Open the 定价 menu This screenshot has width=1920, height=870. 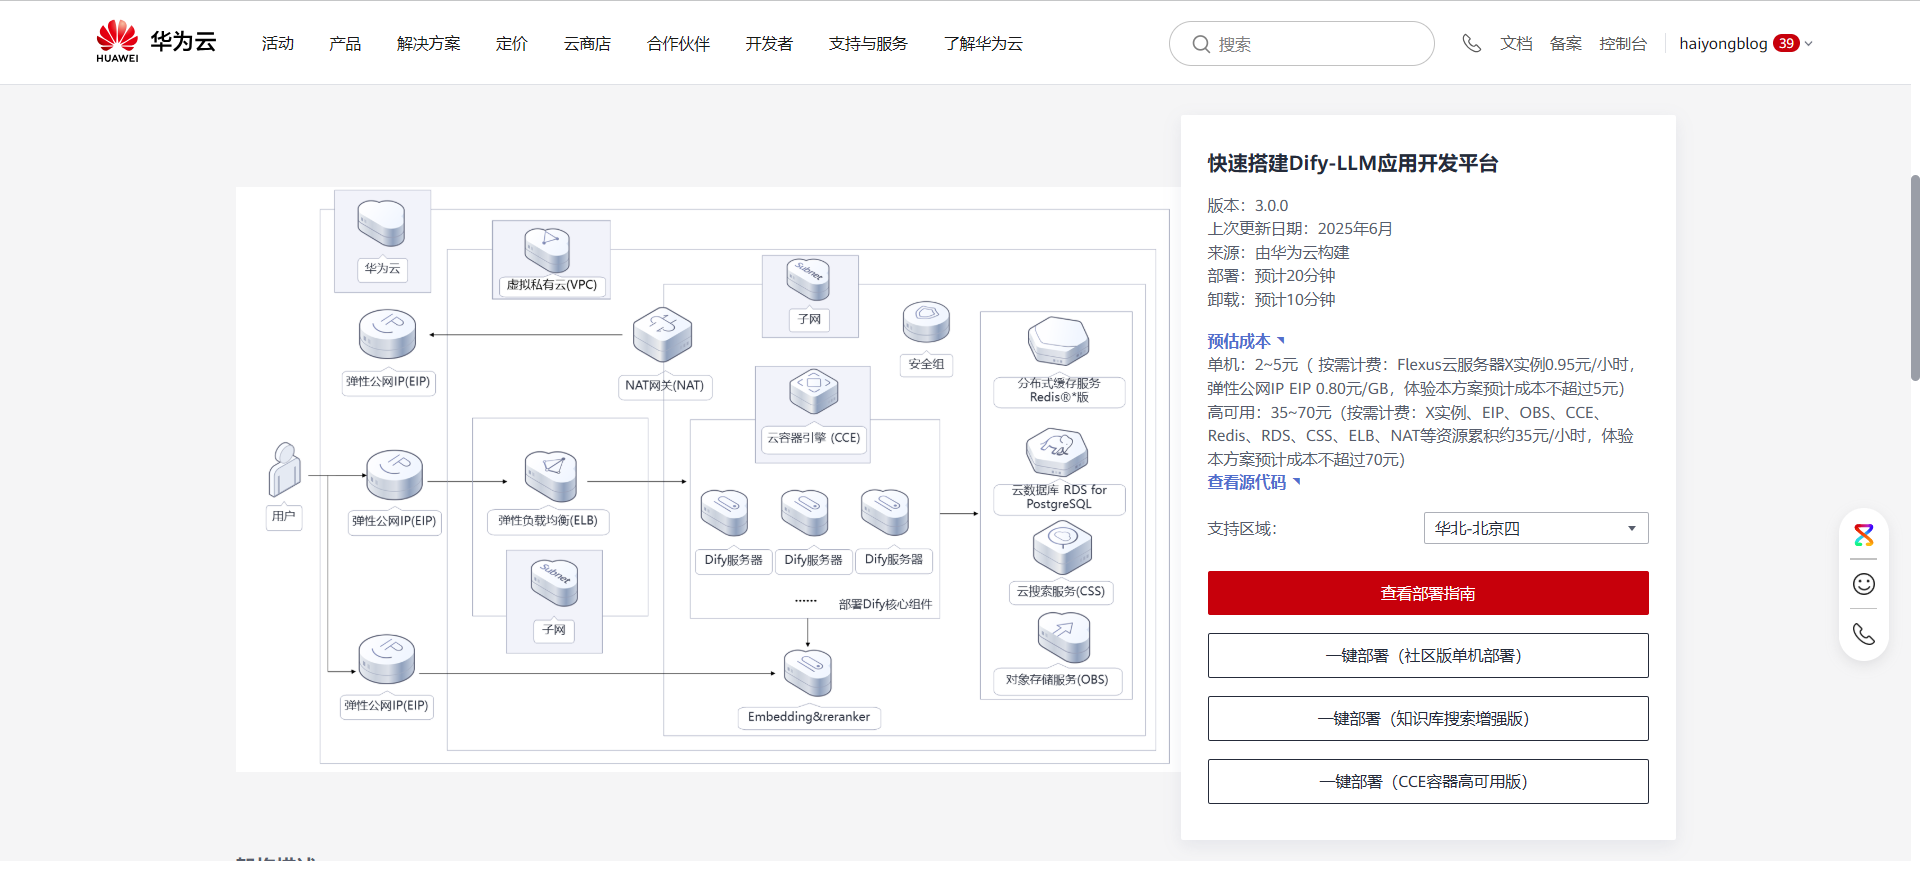pos(512,43)
